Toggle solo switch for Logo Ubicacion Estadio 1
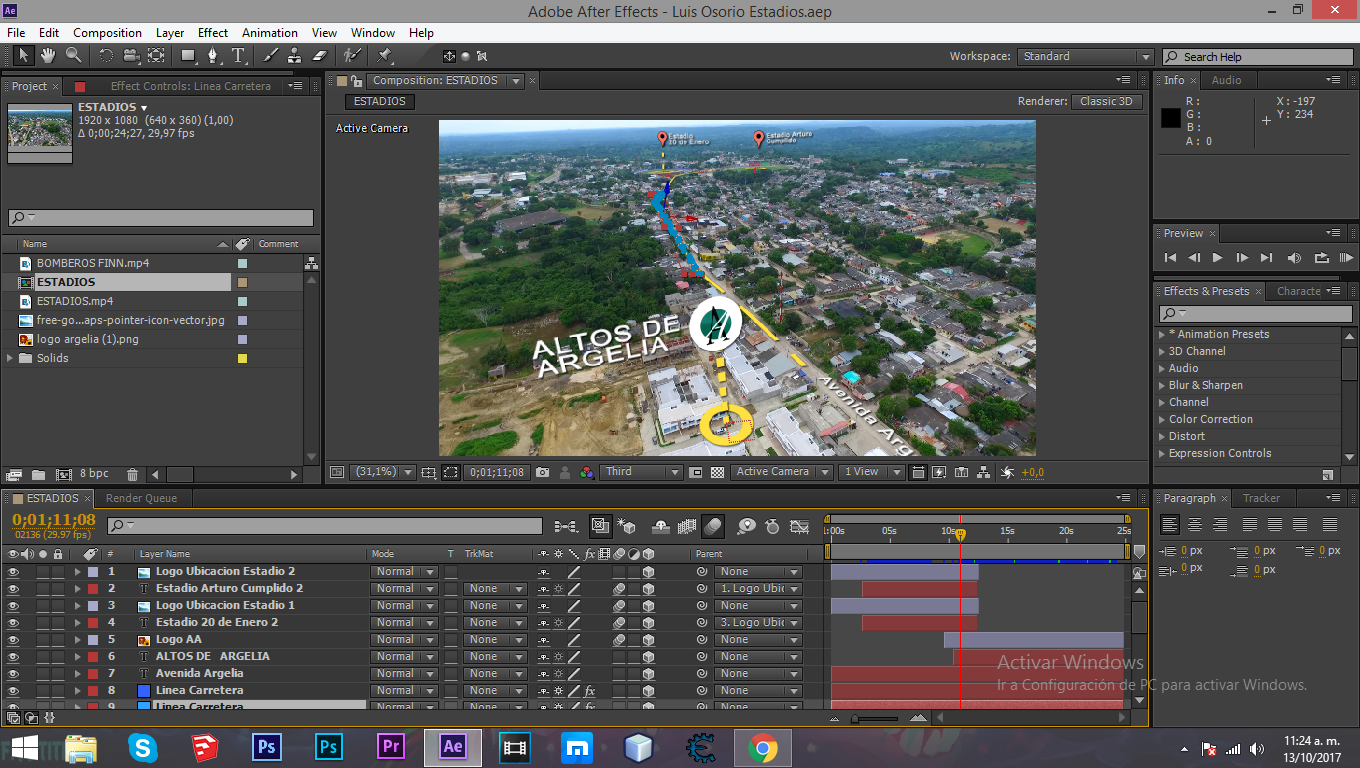1360x768 pixels. pyautogui.click(x=43, y=606)
